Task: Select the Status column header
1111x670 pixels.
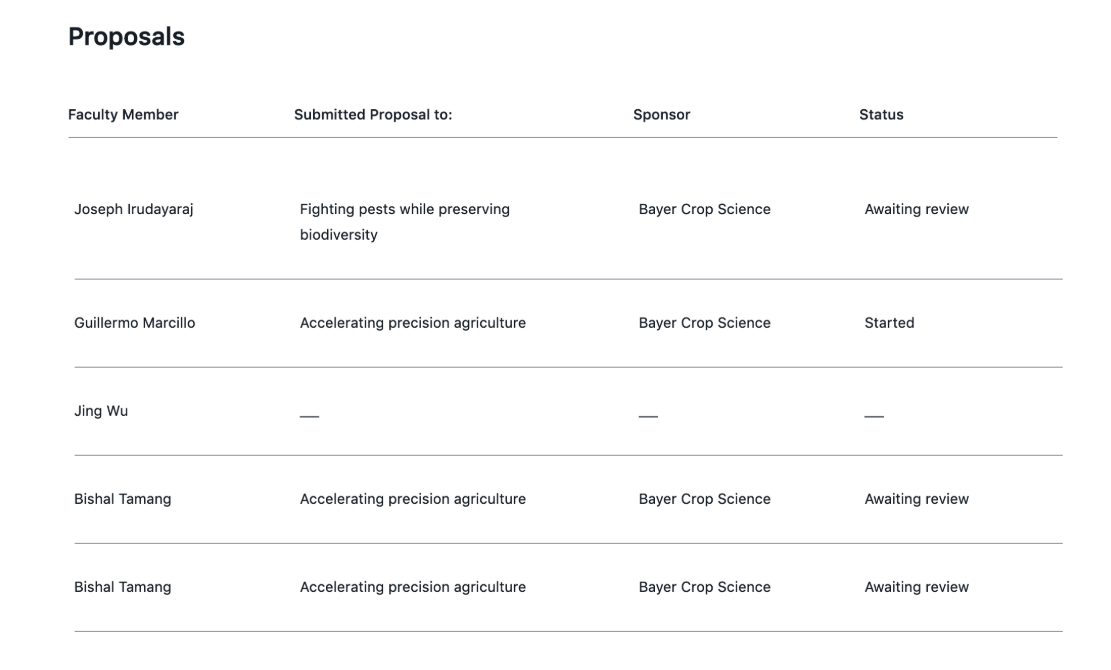Action: (x=881, y=115)
